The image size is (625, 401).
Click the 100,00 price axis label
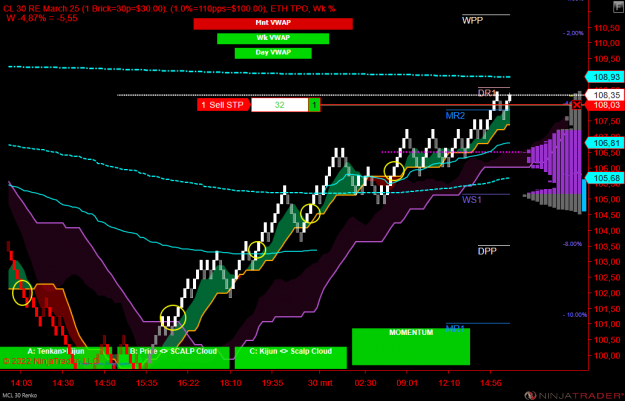(x=607, y=355)
